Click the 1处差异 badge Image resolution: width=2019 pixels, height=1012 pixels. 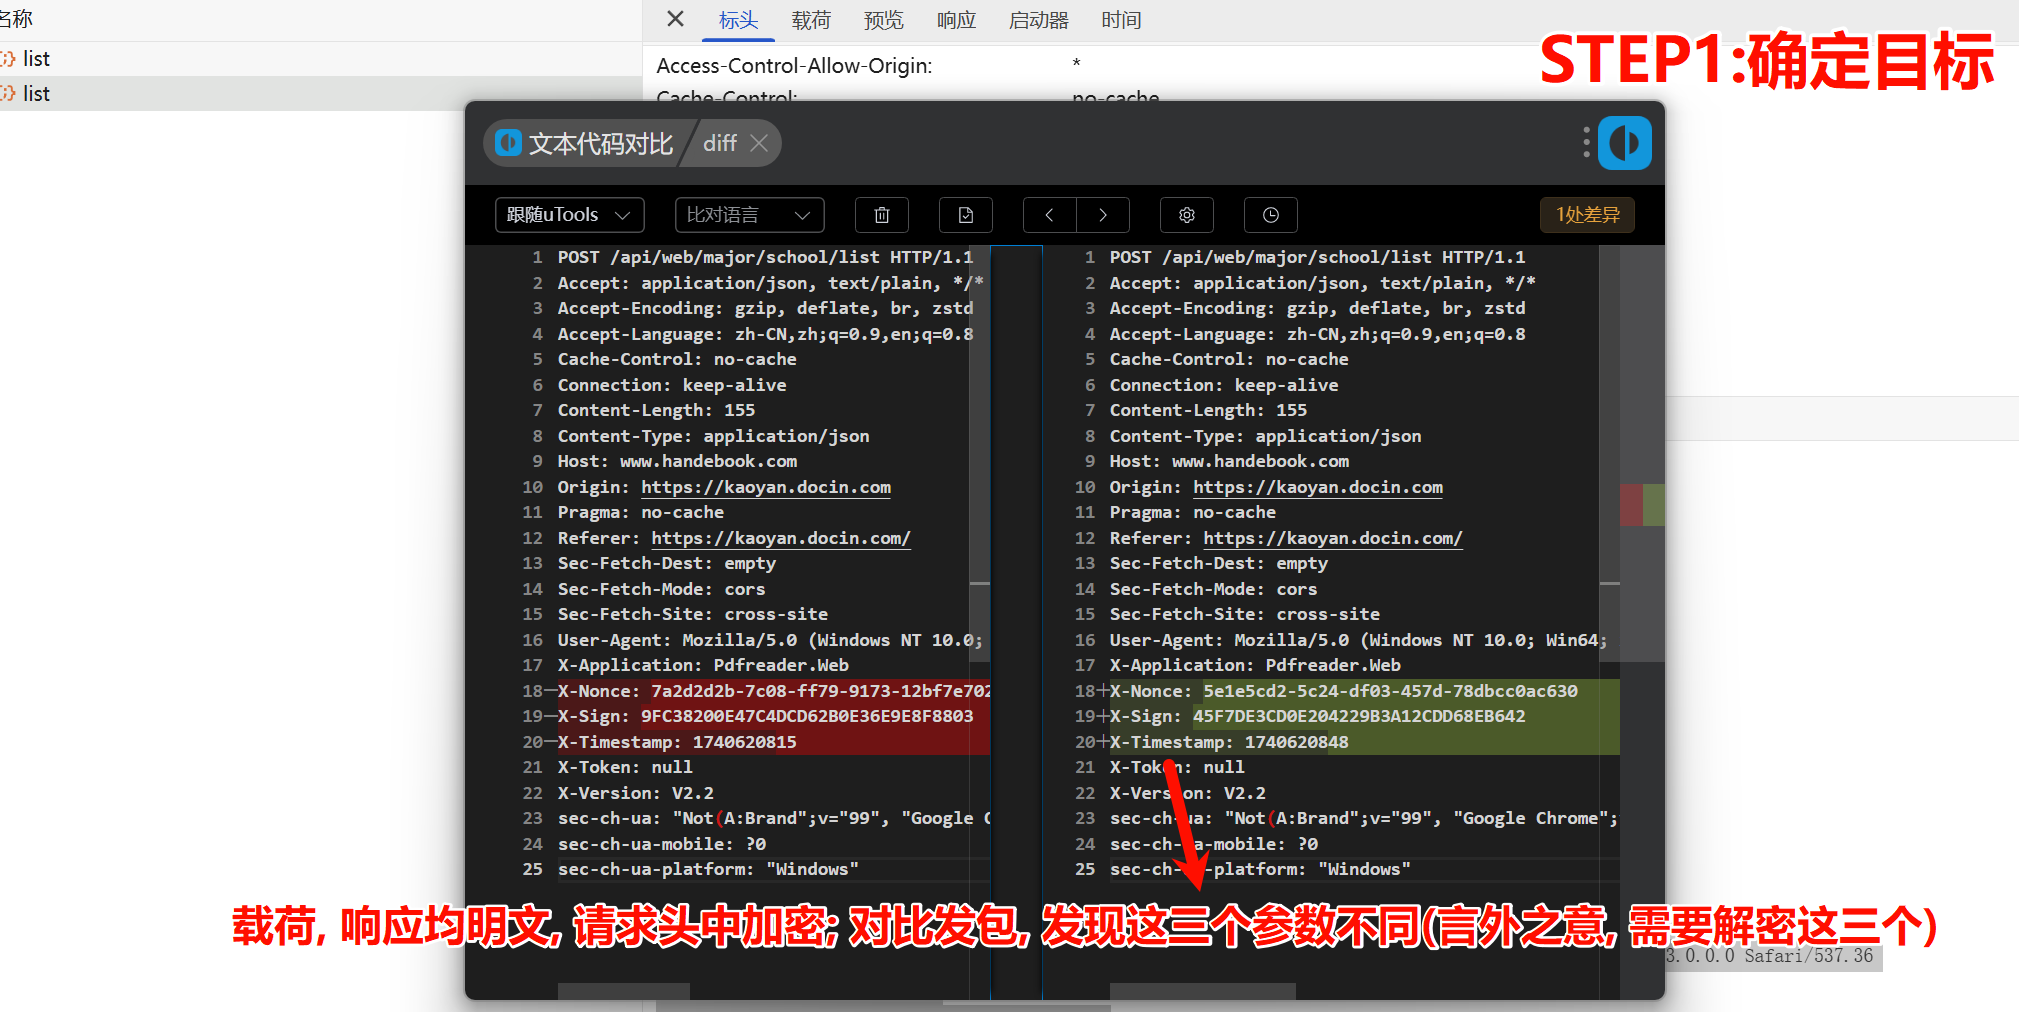tap(1587, 215)
